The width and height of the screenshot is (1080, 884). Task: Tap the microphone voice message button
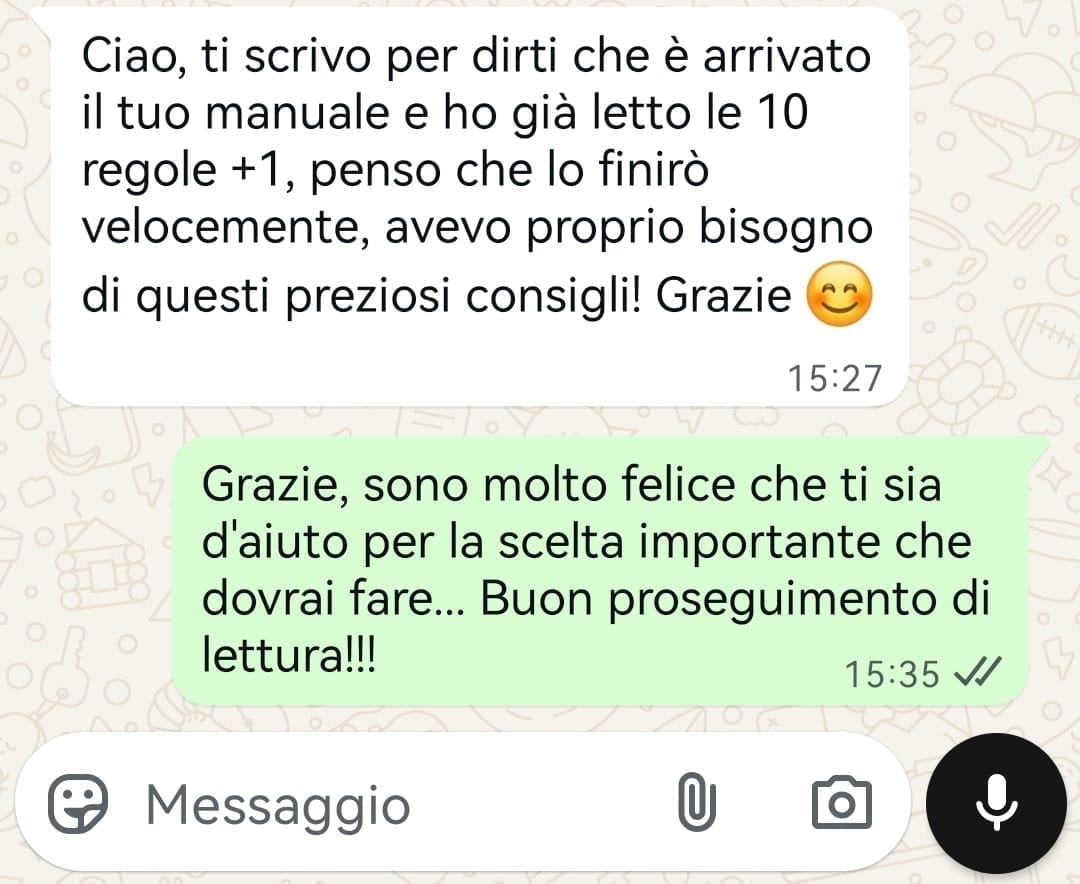[x=997, y=803]
